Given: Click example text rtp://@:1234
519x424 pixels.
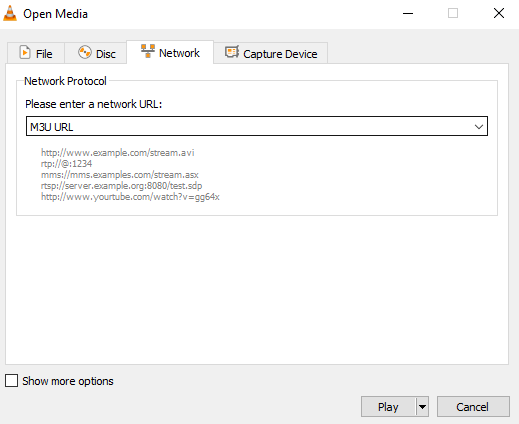Looking at the screenshot, I should [x=66, y=164].
